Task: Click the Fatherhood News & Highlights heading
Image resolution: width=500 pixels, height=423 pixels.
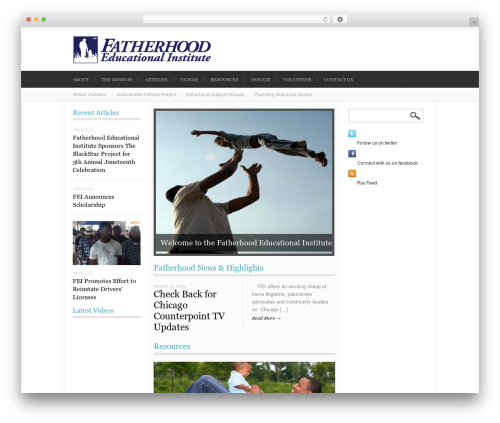Action: tap(208, 268)
